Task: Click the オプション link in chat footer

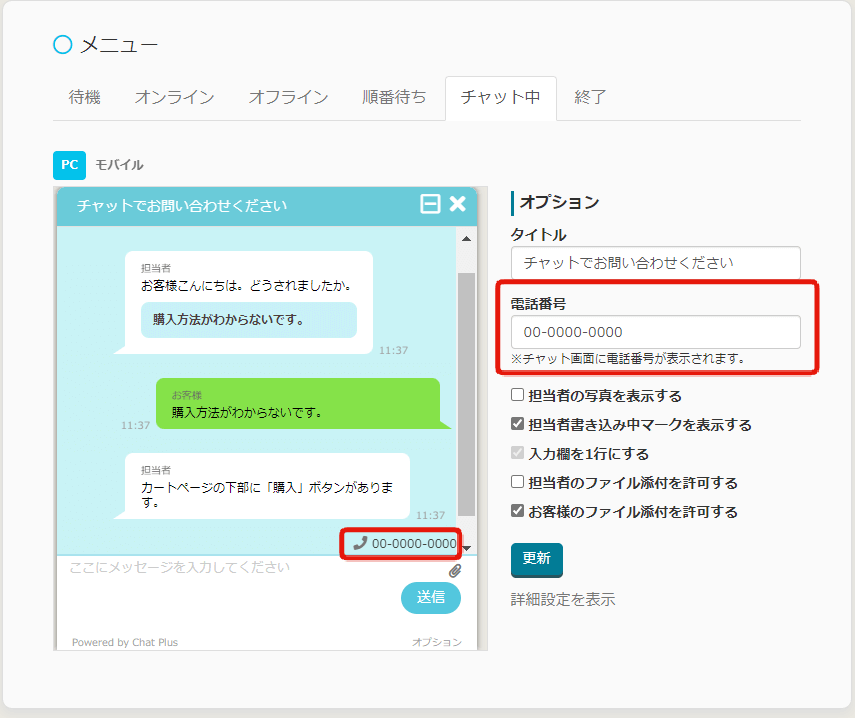Action: click(437, 642)
